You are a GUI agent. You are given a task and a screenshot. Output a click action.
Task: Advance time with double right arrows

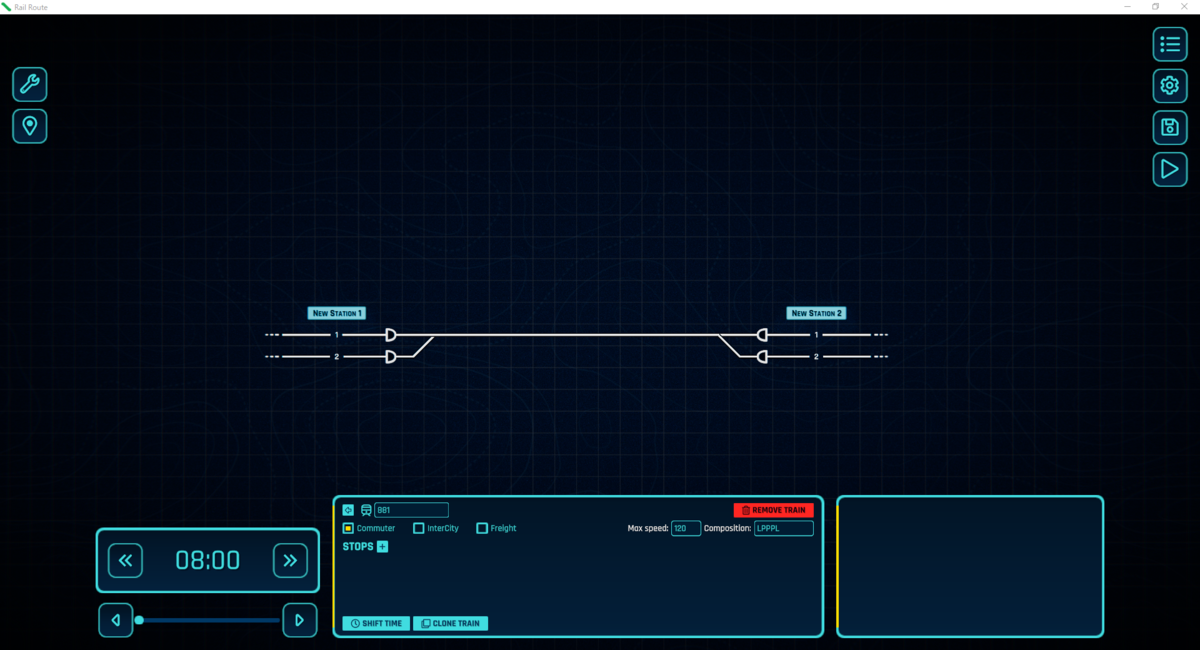click(290, 561)
